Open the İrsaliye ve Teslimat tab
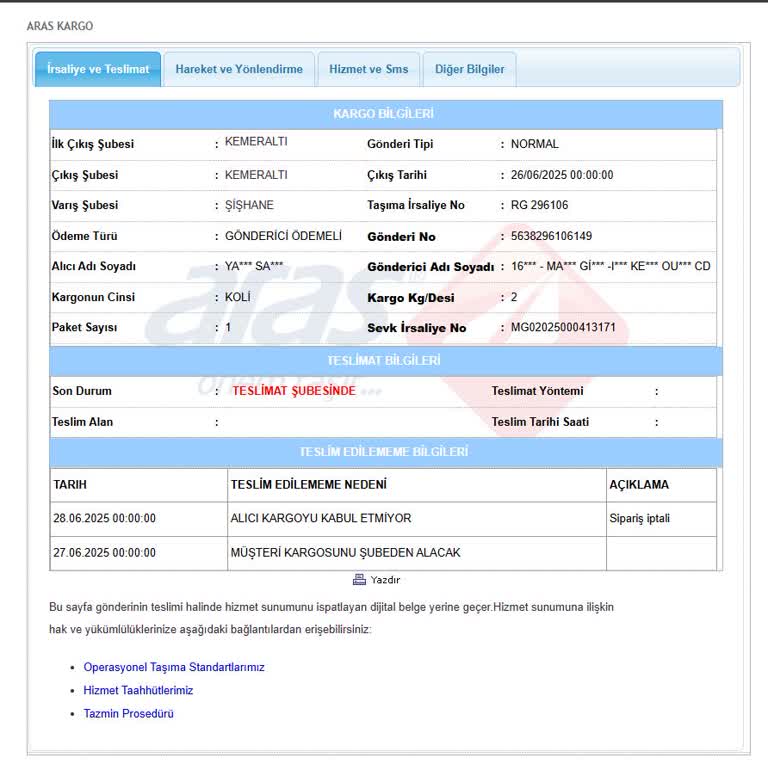 coord(98,69)
